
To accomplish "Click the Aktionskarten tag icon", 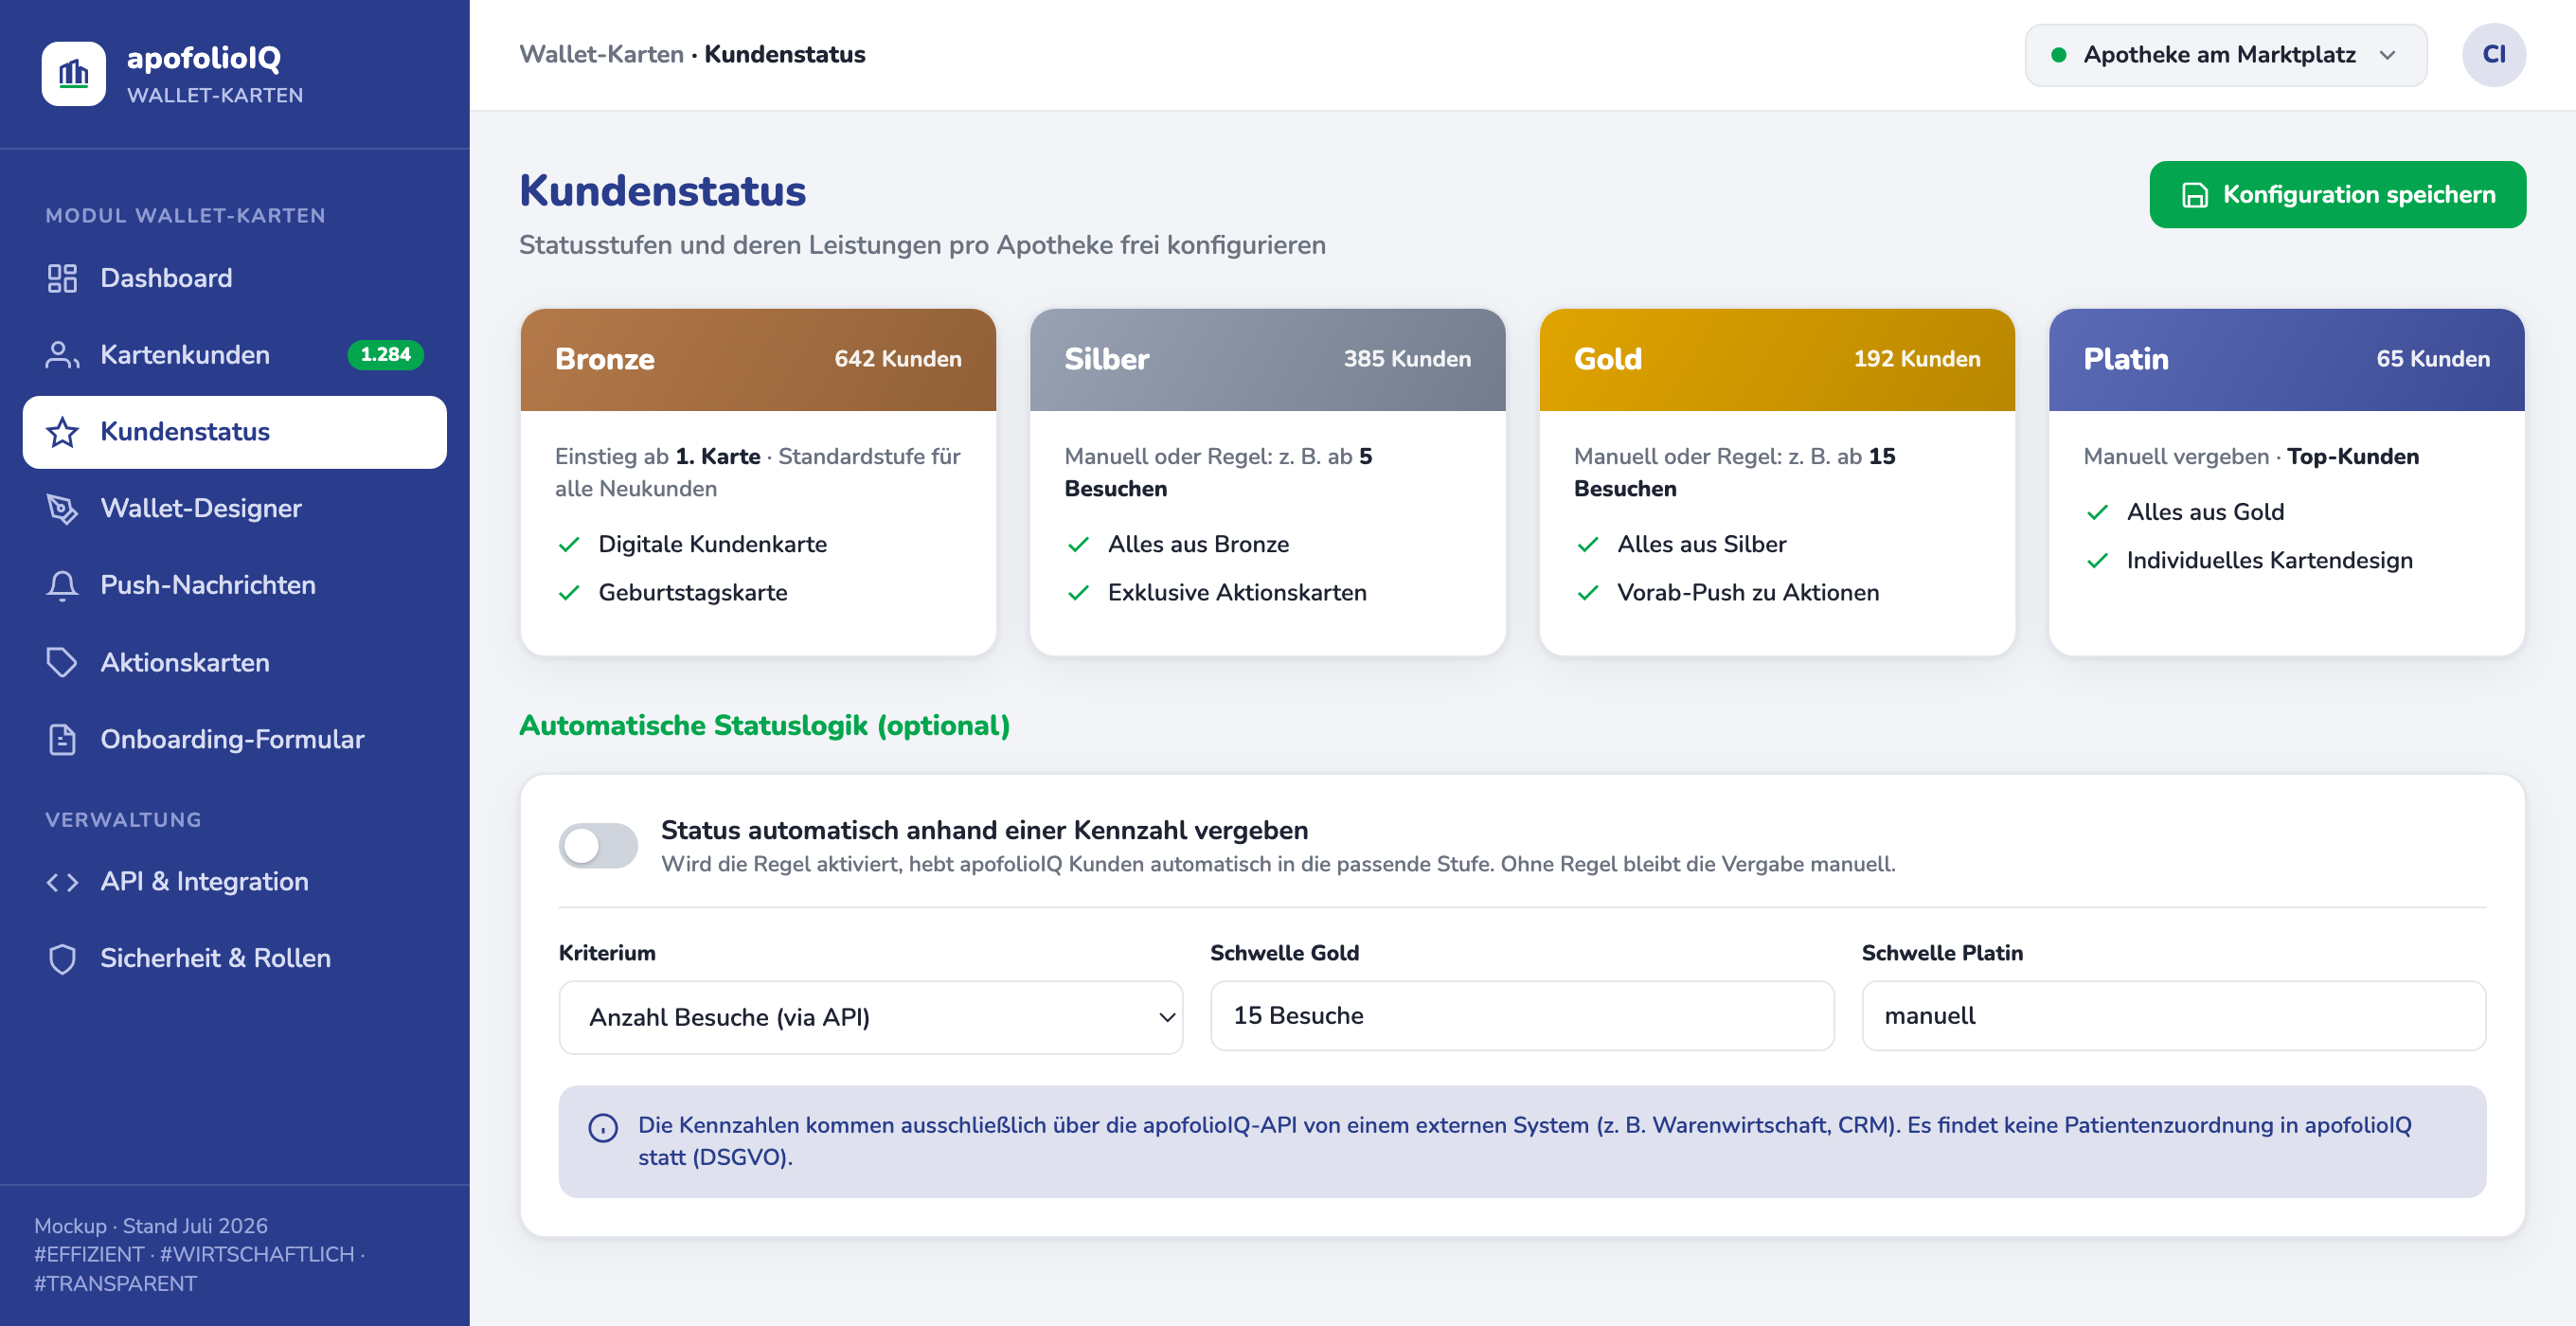I will tap(62, 662).
